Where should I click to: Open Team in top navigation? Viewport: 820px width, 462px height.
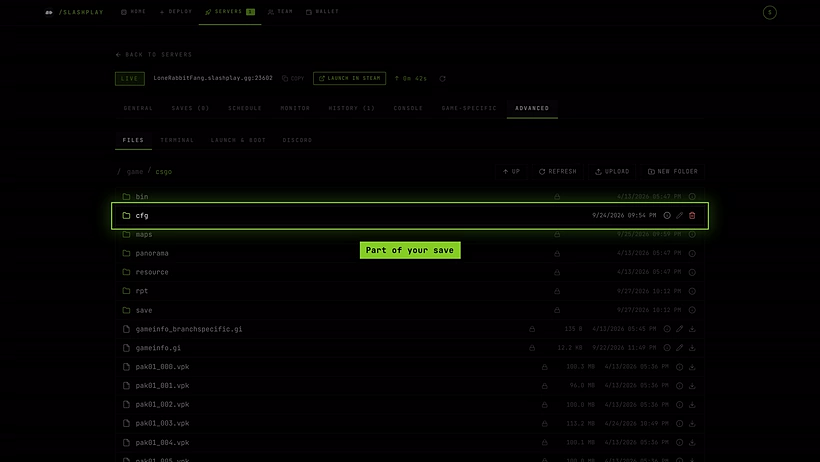tap(280, 12)
